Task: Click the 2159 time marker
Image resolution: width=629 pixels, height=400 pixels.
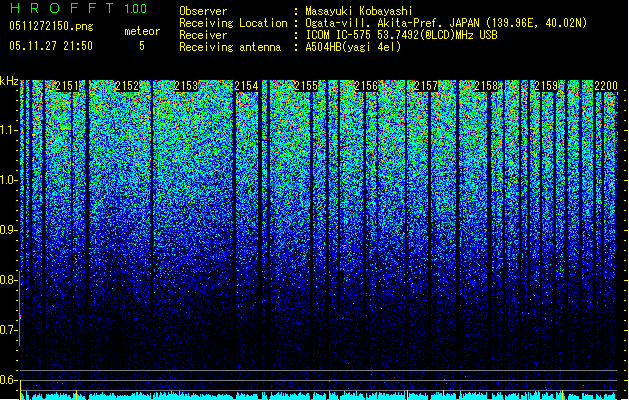Action: (546, 86)
